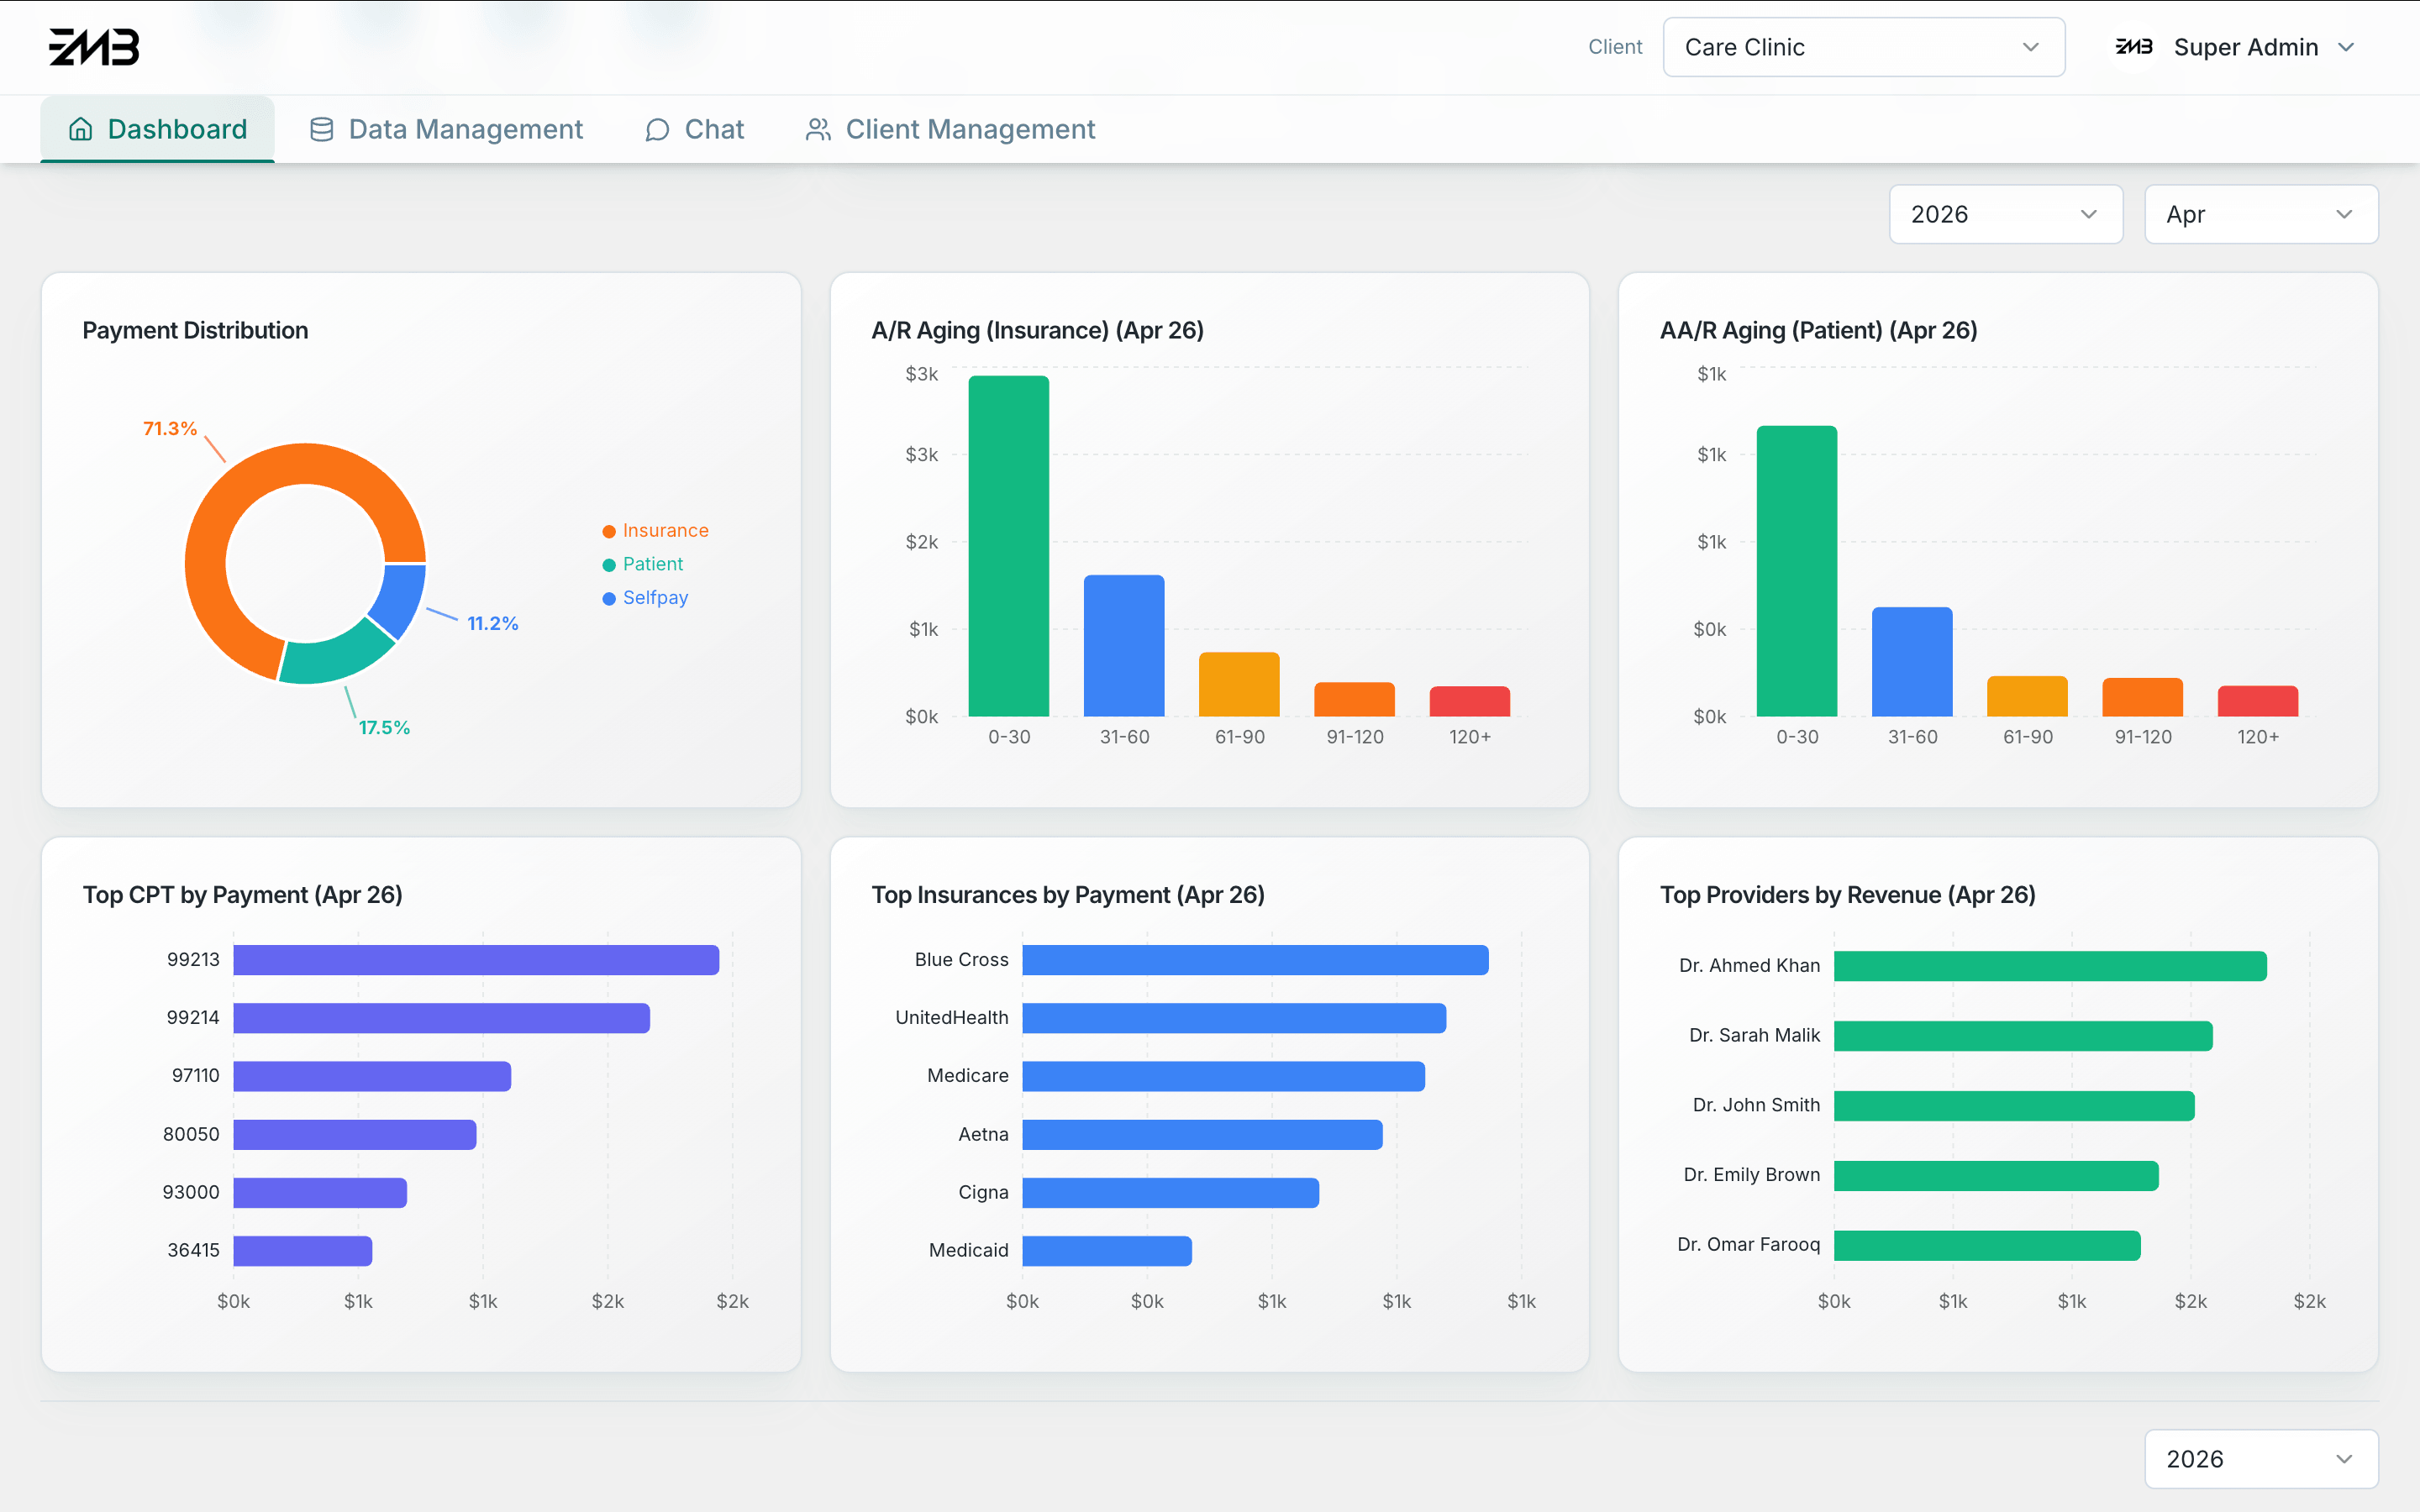Click the Dr. Ahmed Khan revenue bar
2420x1512 pixels.
[x=2050, y=966]
